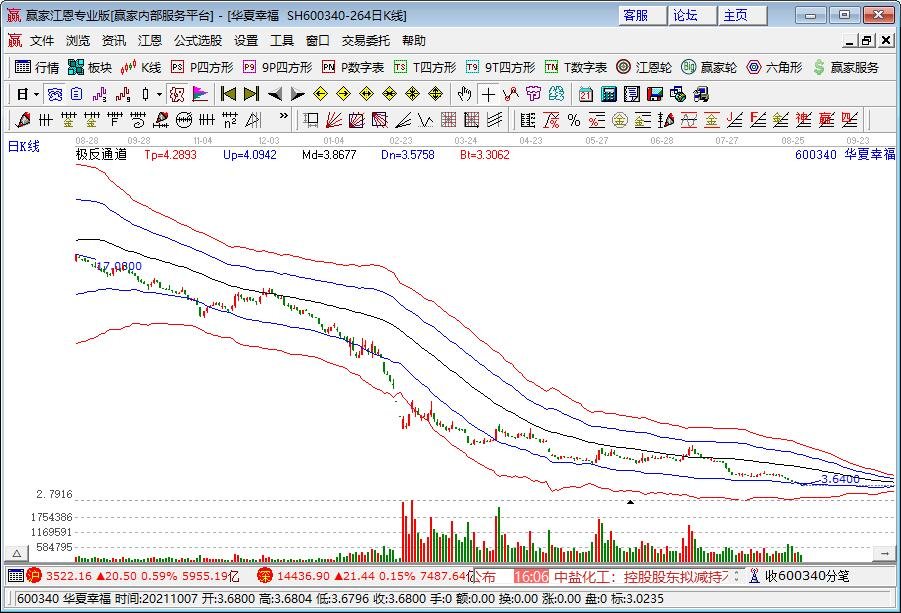Click the 行情 market quotes toolbar button
Image resolution: width=901 pixels, height=613 pixels.
click(37, 67)
